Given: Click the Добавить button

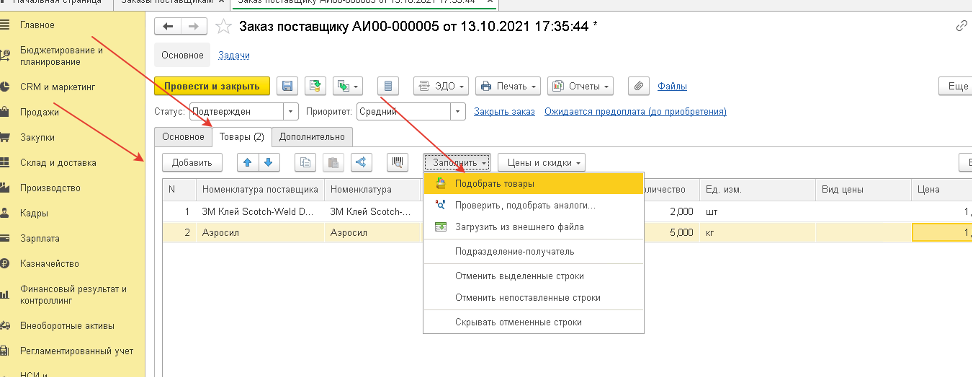Looking at the screenshot, I should coord(192,163).
